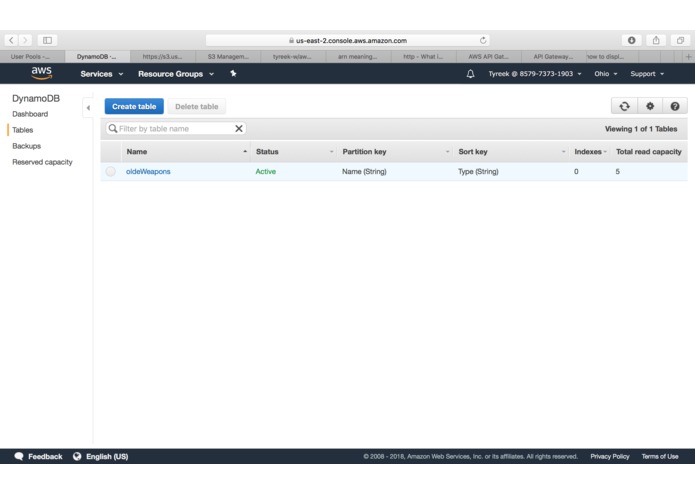Click the AWS logo home icon
Image resolution: width=695 pixels, height=494 pixels.
point(41,73)
